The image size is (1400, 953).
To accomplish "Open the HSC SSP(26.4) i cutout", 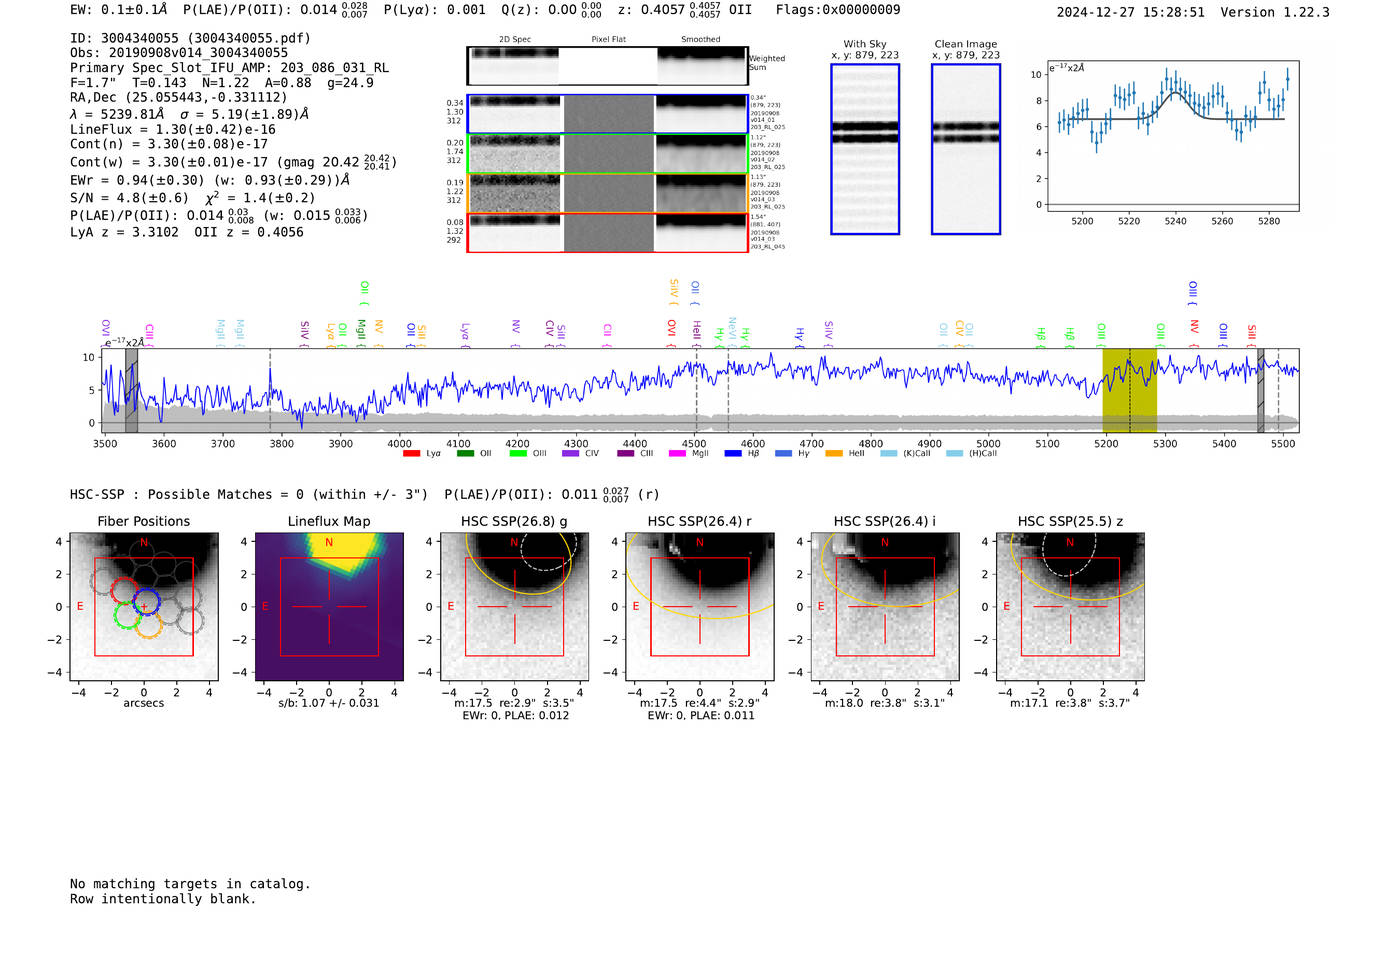I will click(x=885, y=607).
